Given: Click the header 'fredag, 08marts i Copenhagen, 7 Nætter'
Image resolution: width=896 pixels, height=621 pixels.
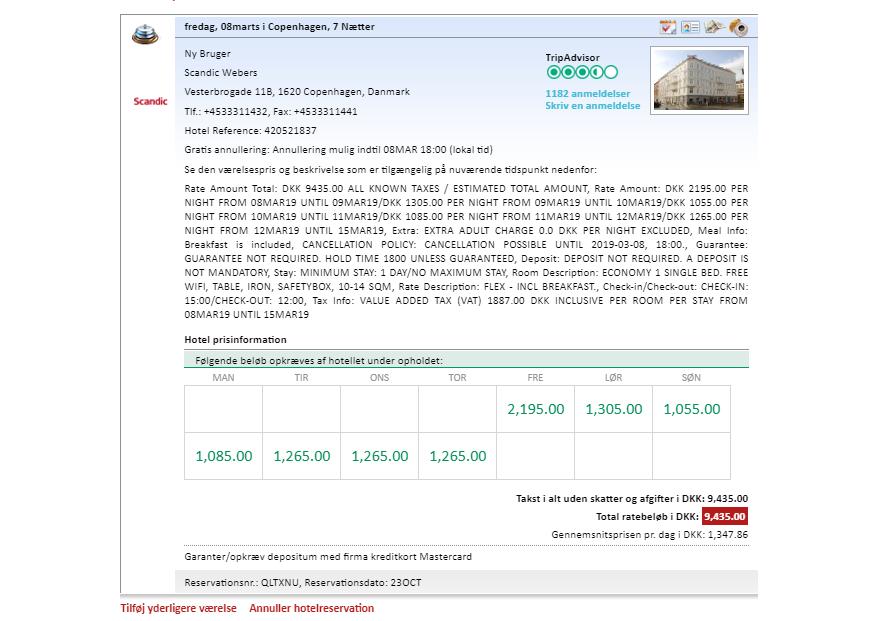Looking at the screenshot, I should [x=279, y=26].
